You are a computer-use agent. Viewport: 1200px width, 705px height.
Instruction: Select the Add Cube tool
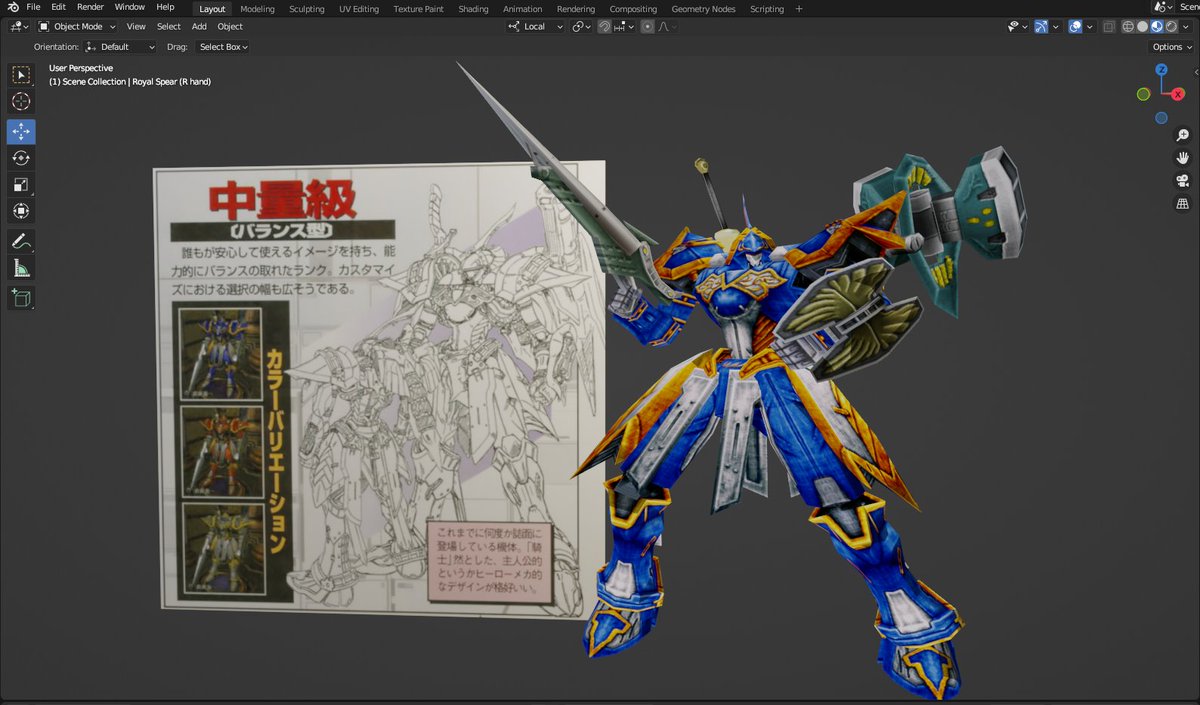click(21, 298)
